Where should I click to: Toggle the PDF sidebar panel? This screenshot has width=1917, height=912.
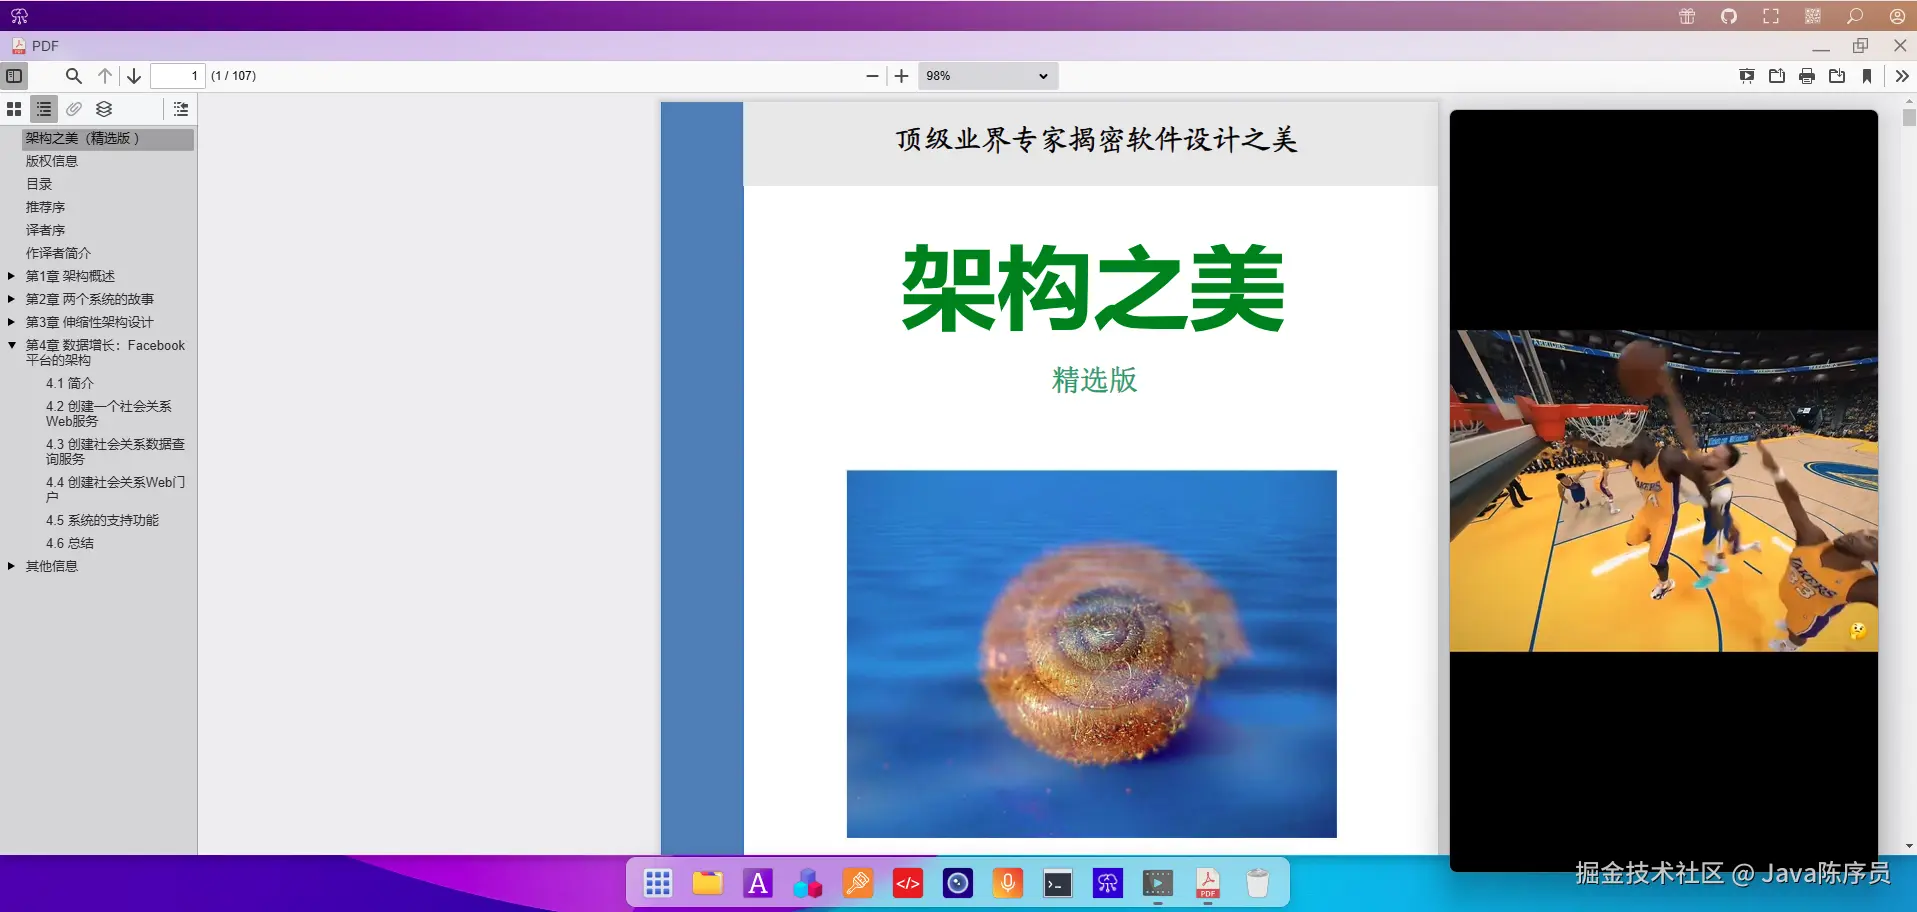coord(14,76)
